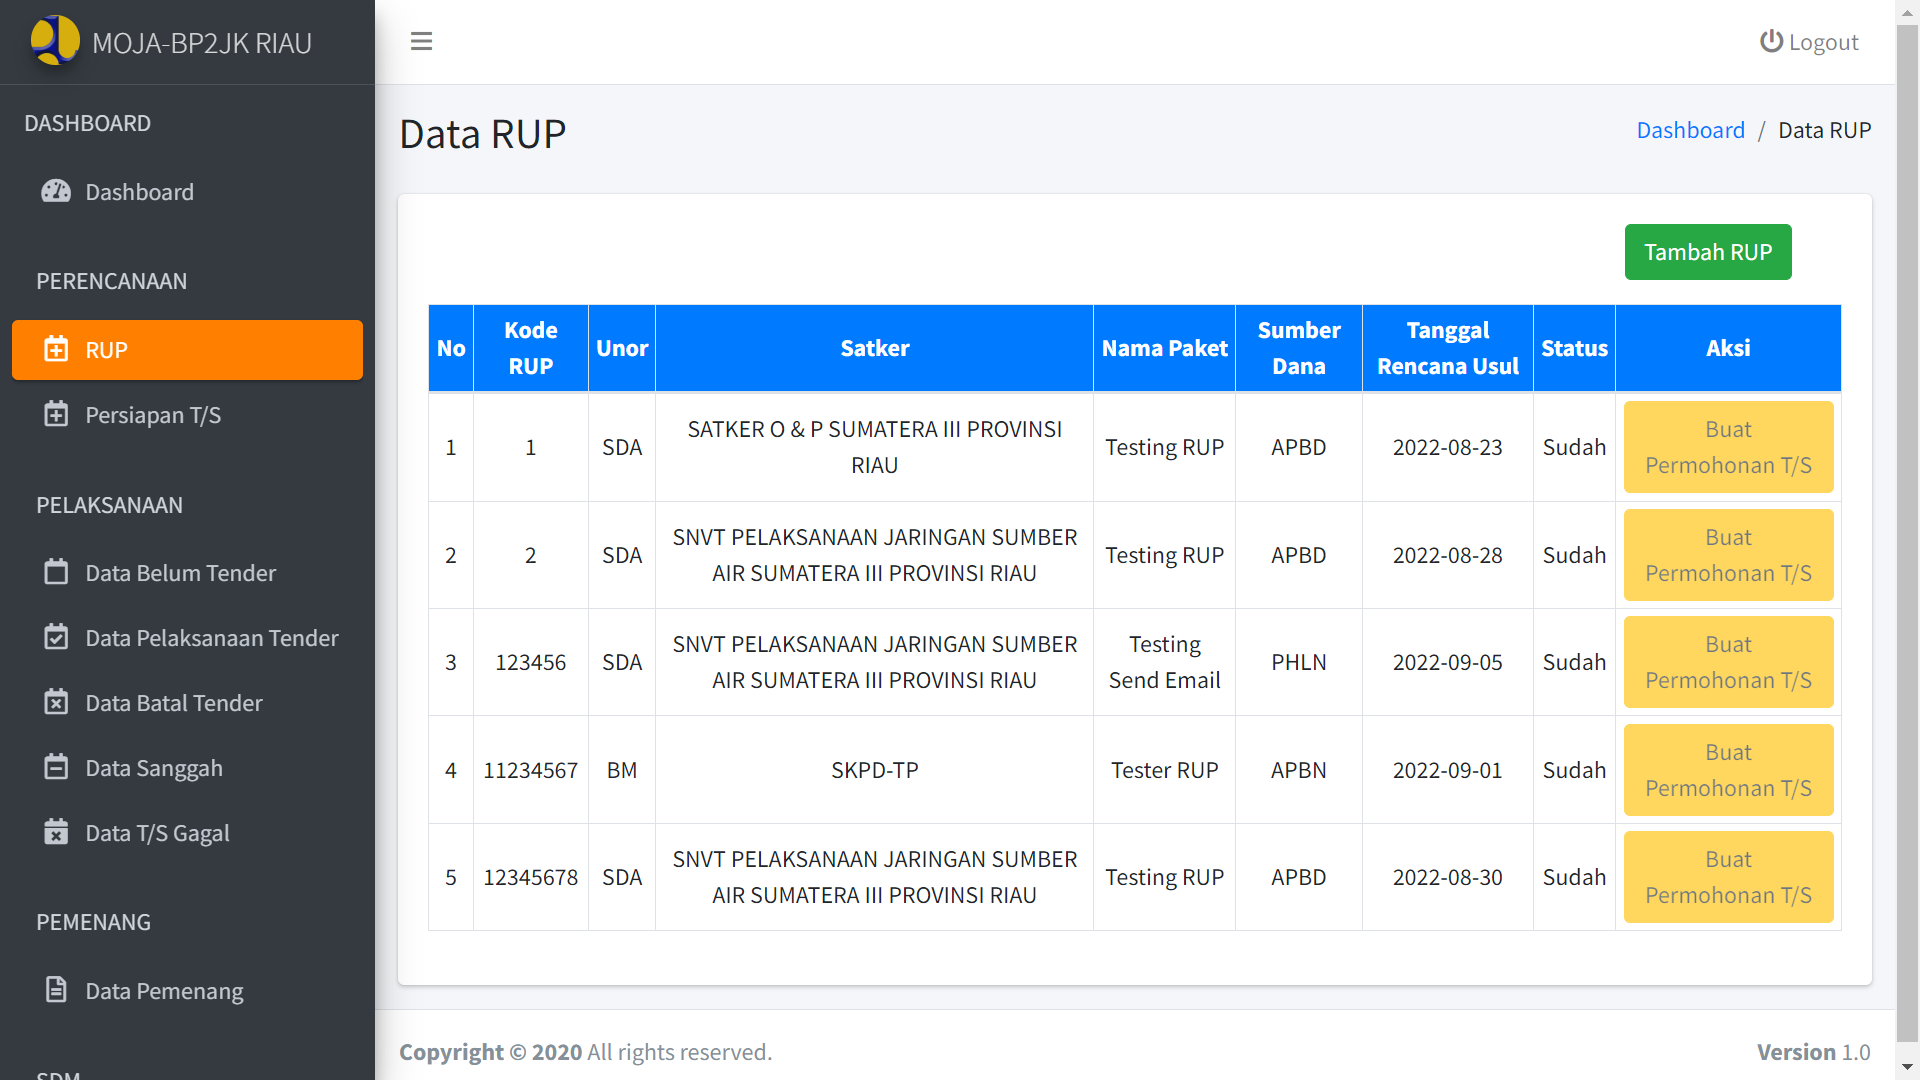Click the page vertical scrollbar down arrow
1920x1080 pixels.
(x=1908, y=1069)
